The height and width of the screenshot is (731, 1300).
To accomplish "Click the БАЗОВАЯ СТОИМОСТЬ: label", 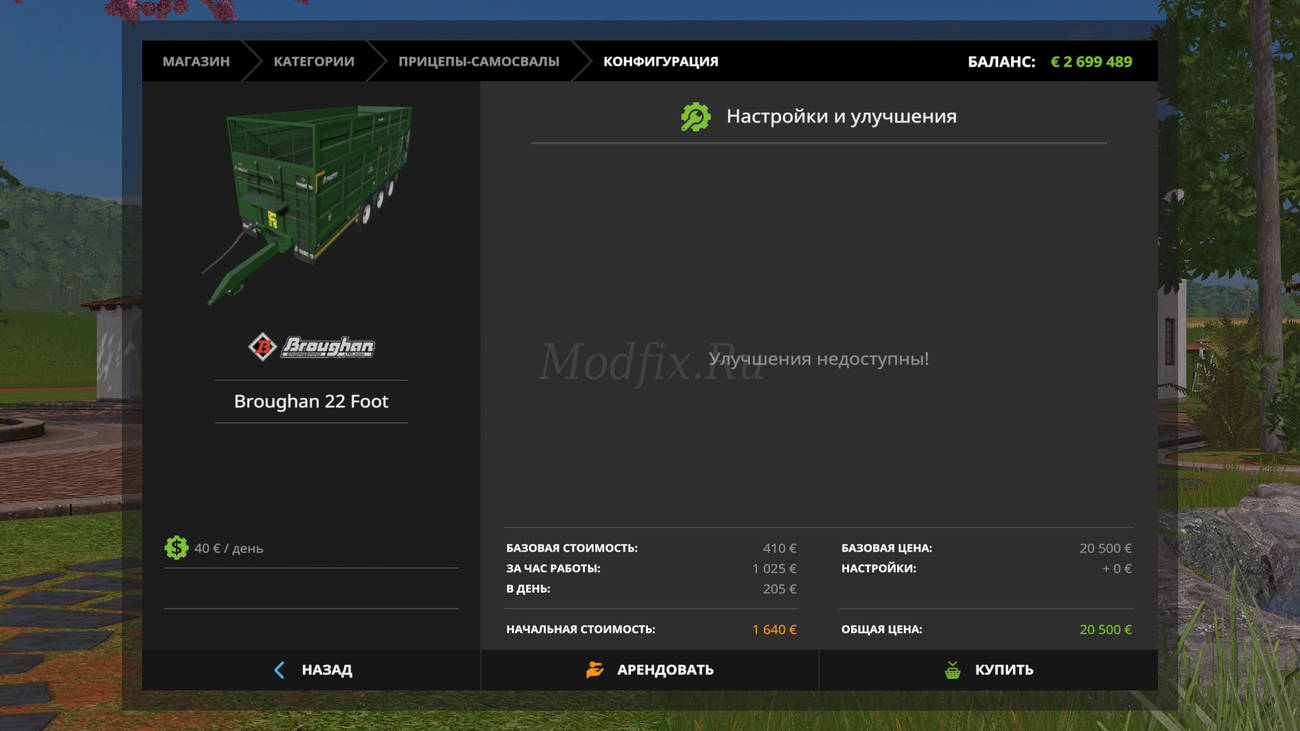I will point(572,548).
